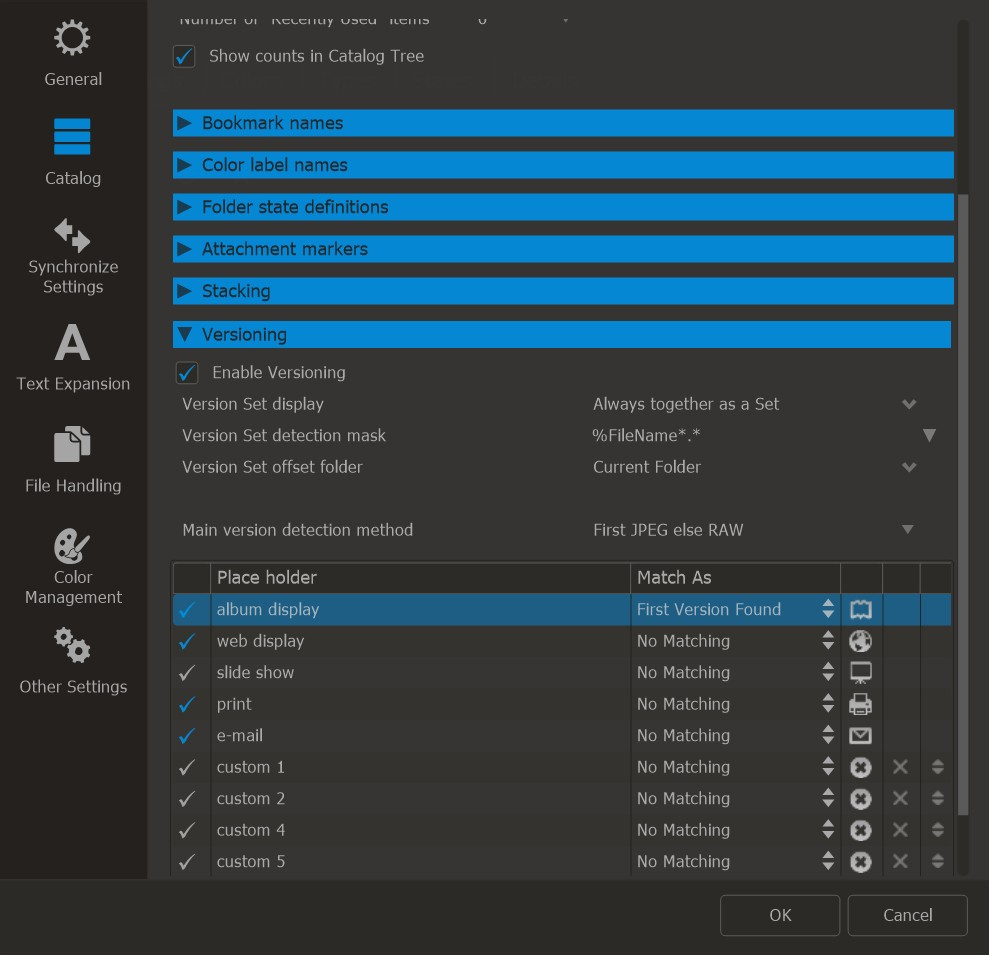Open Color Management palette icon

(x=72, y=546)
